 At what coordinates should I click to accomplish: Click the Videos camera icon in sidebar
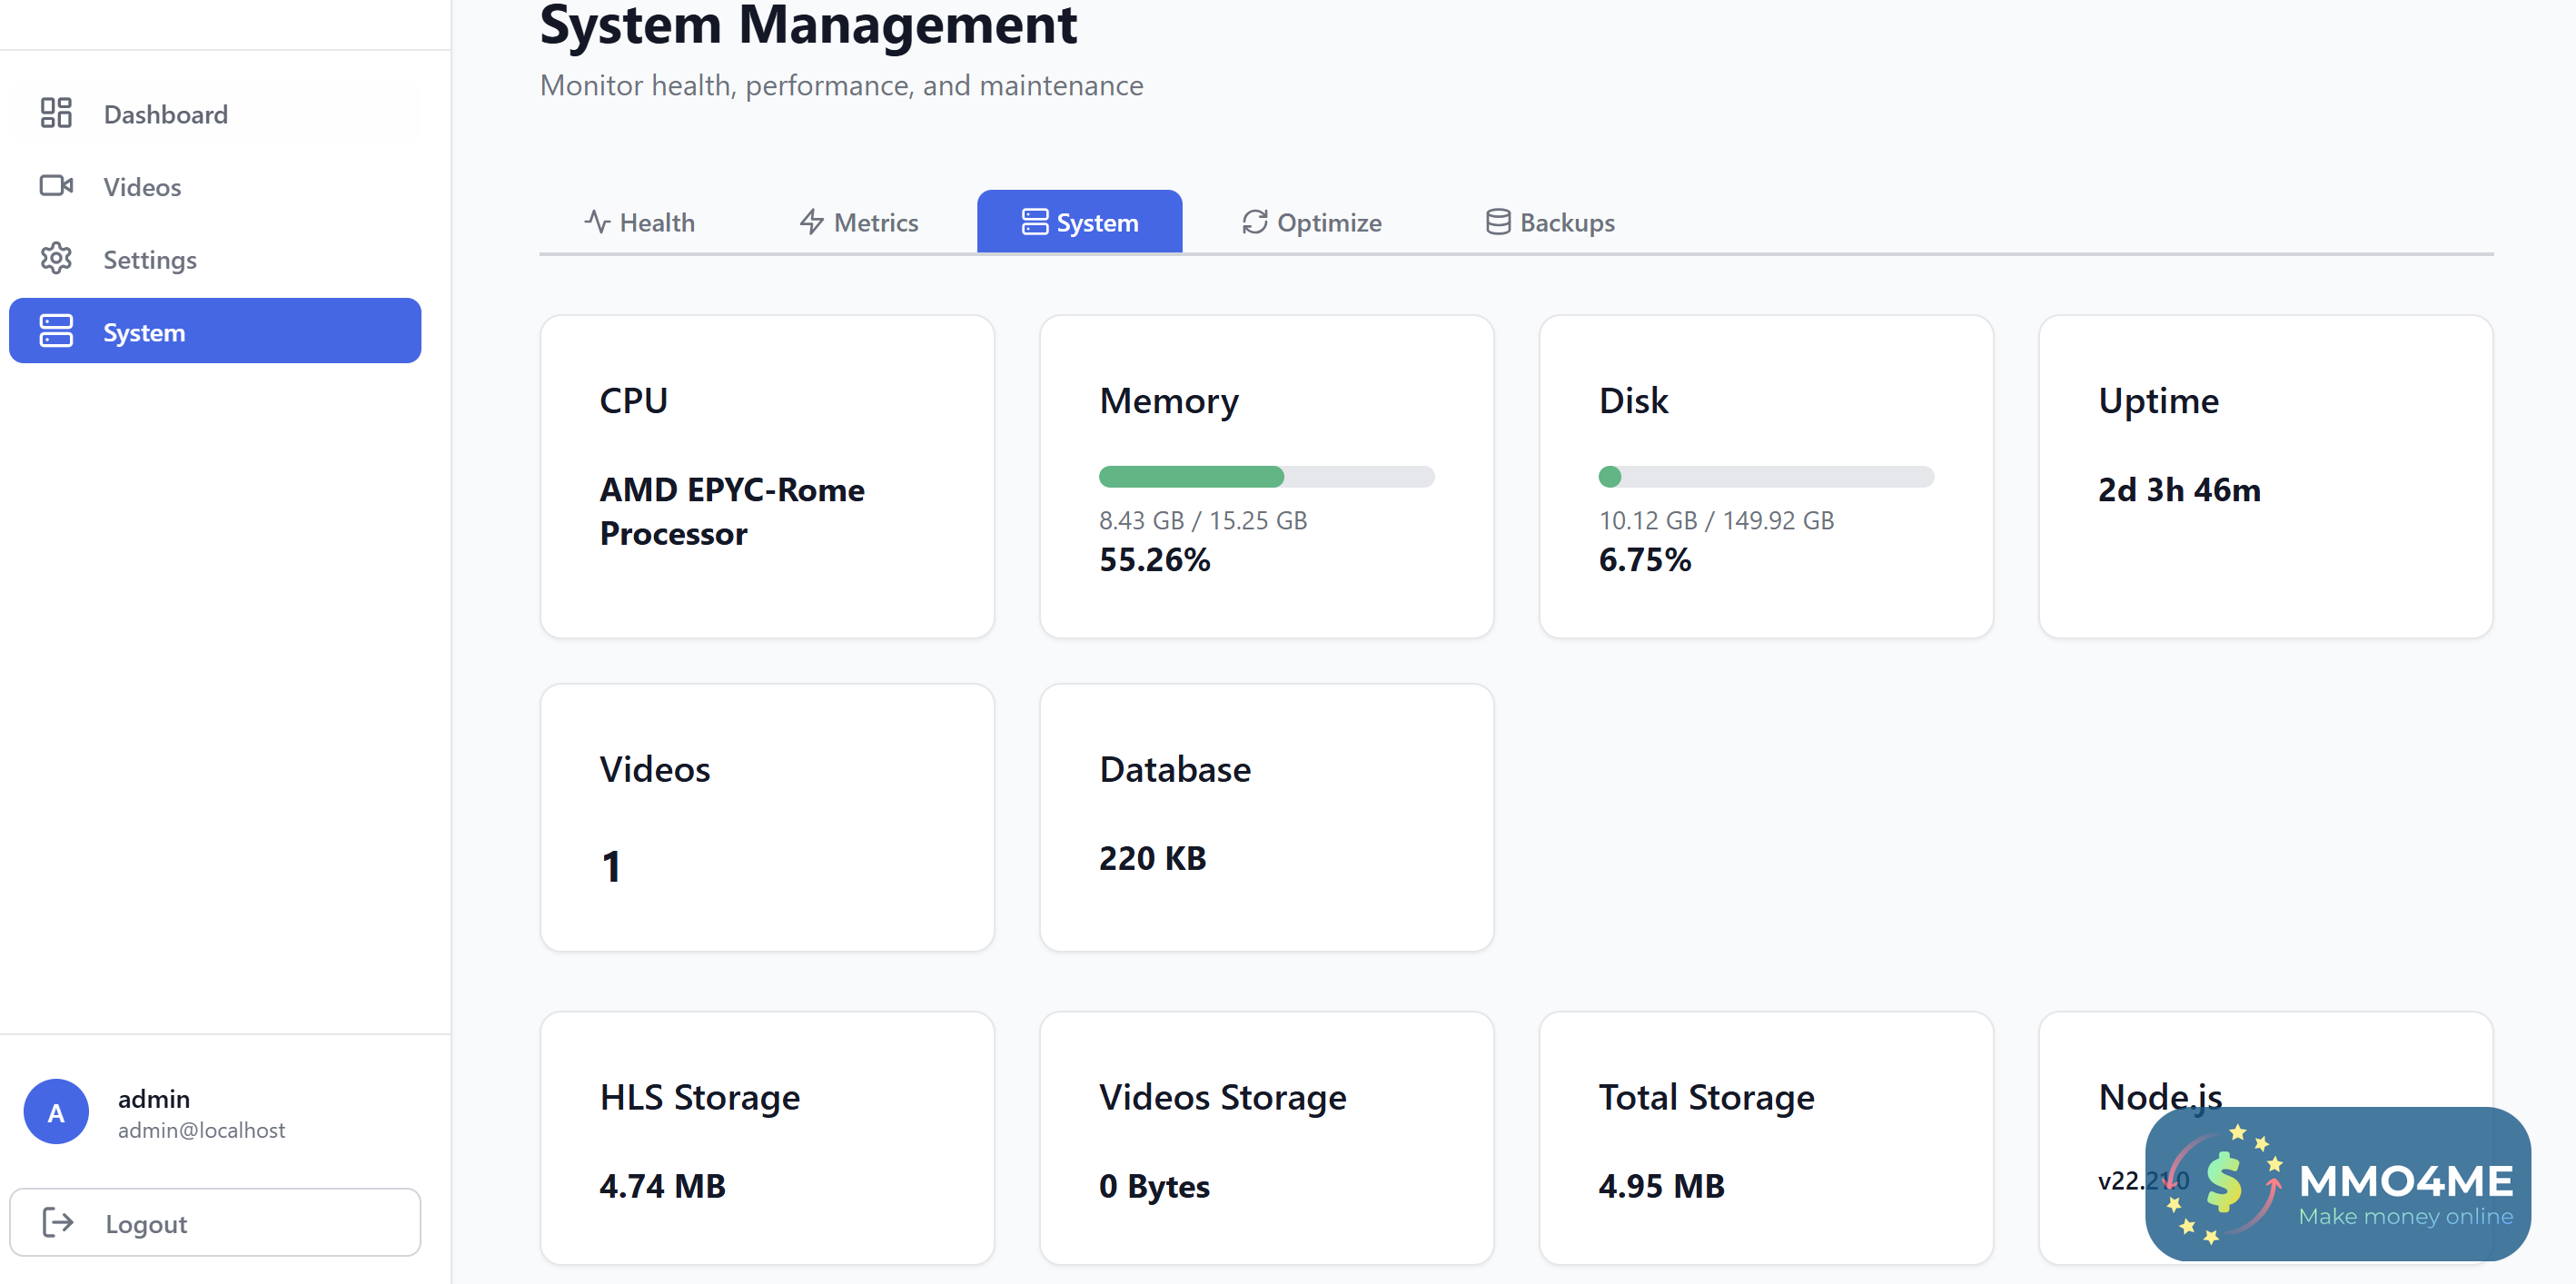56,186
